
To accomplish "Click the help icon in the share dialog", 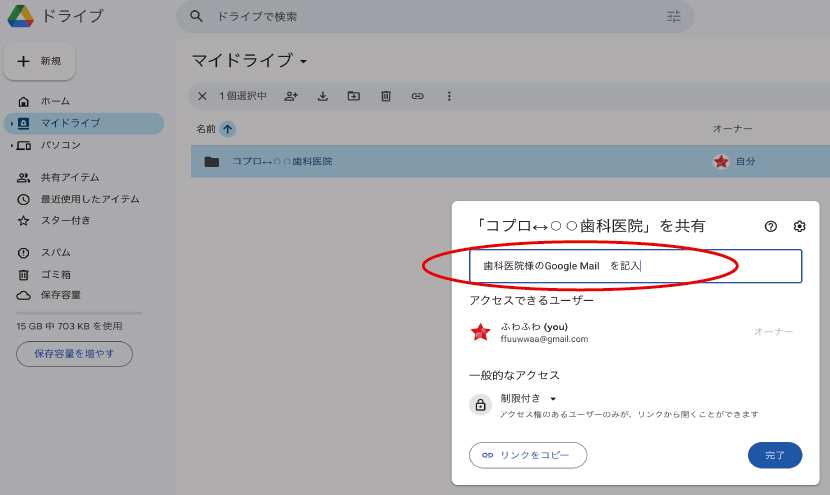I will (770, 226).
